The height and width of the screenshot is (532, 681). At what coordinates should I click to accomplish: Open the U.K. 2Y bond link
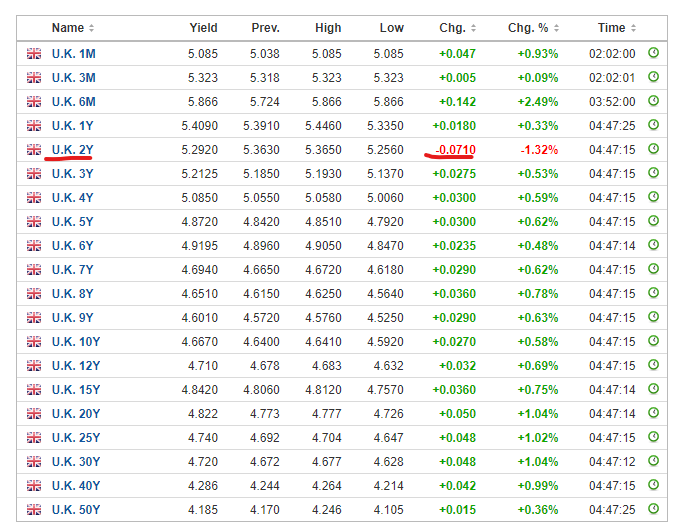pyautogui.click(x=73, y=150)
